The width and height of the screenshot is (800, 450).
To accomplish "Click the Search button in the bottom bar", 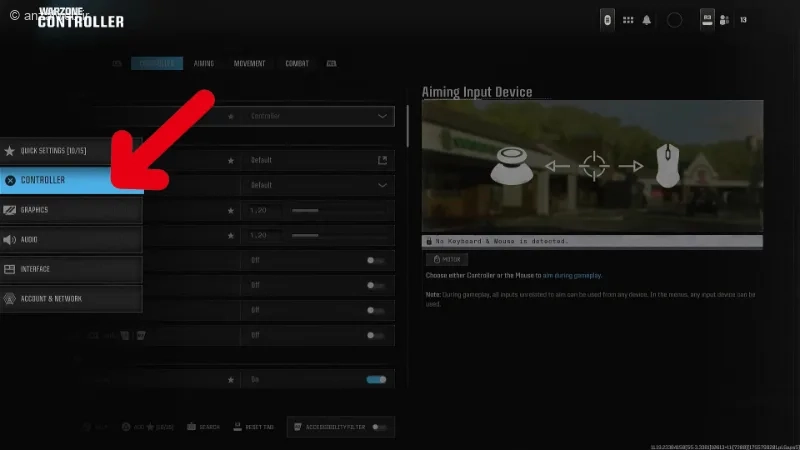I will click(204, 427).
